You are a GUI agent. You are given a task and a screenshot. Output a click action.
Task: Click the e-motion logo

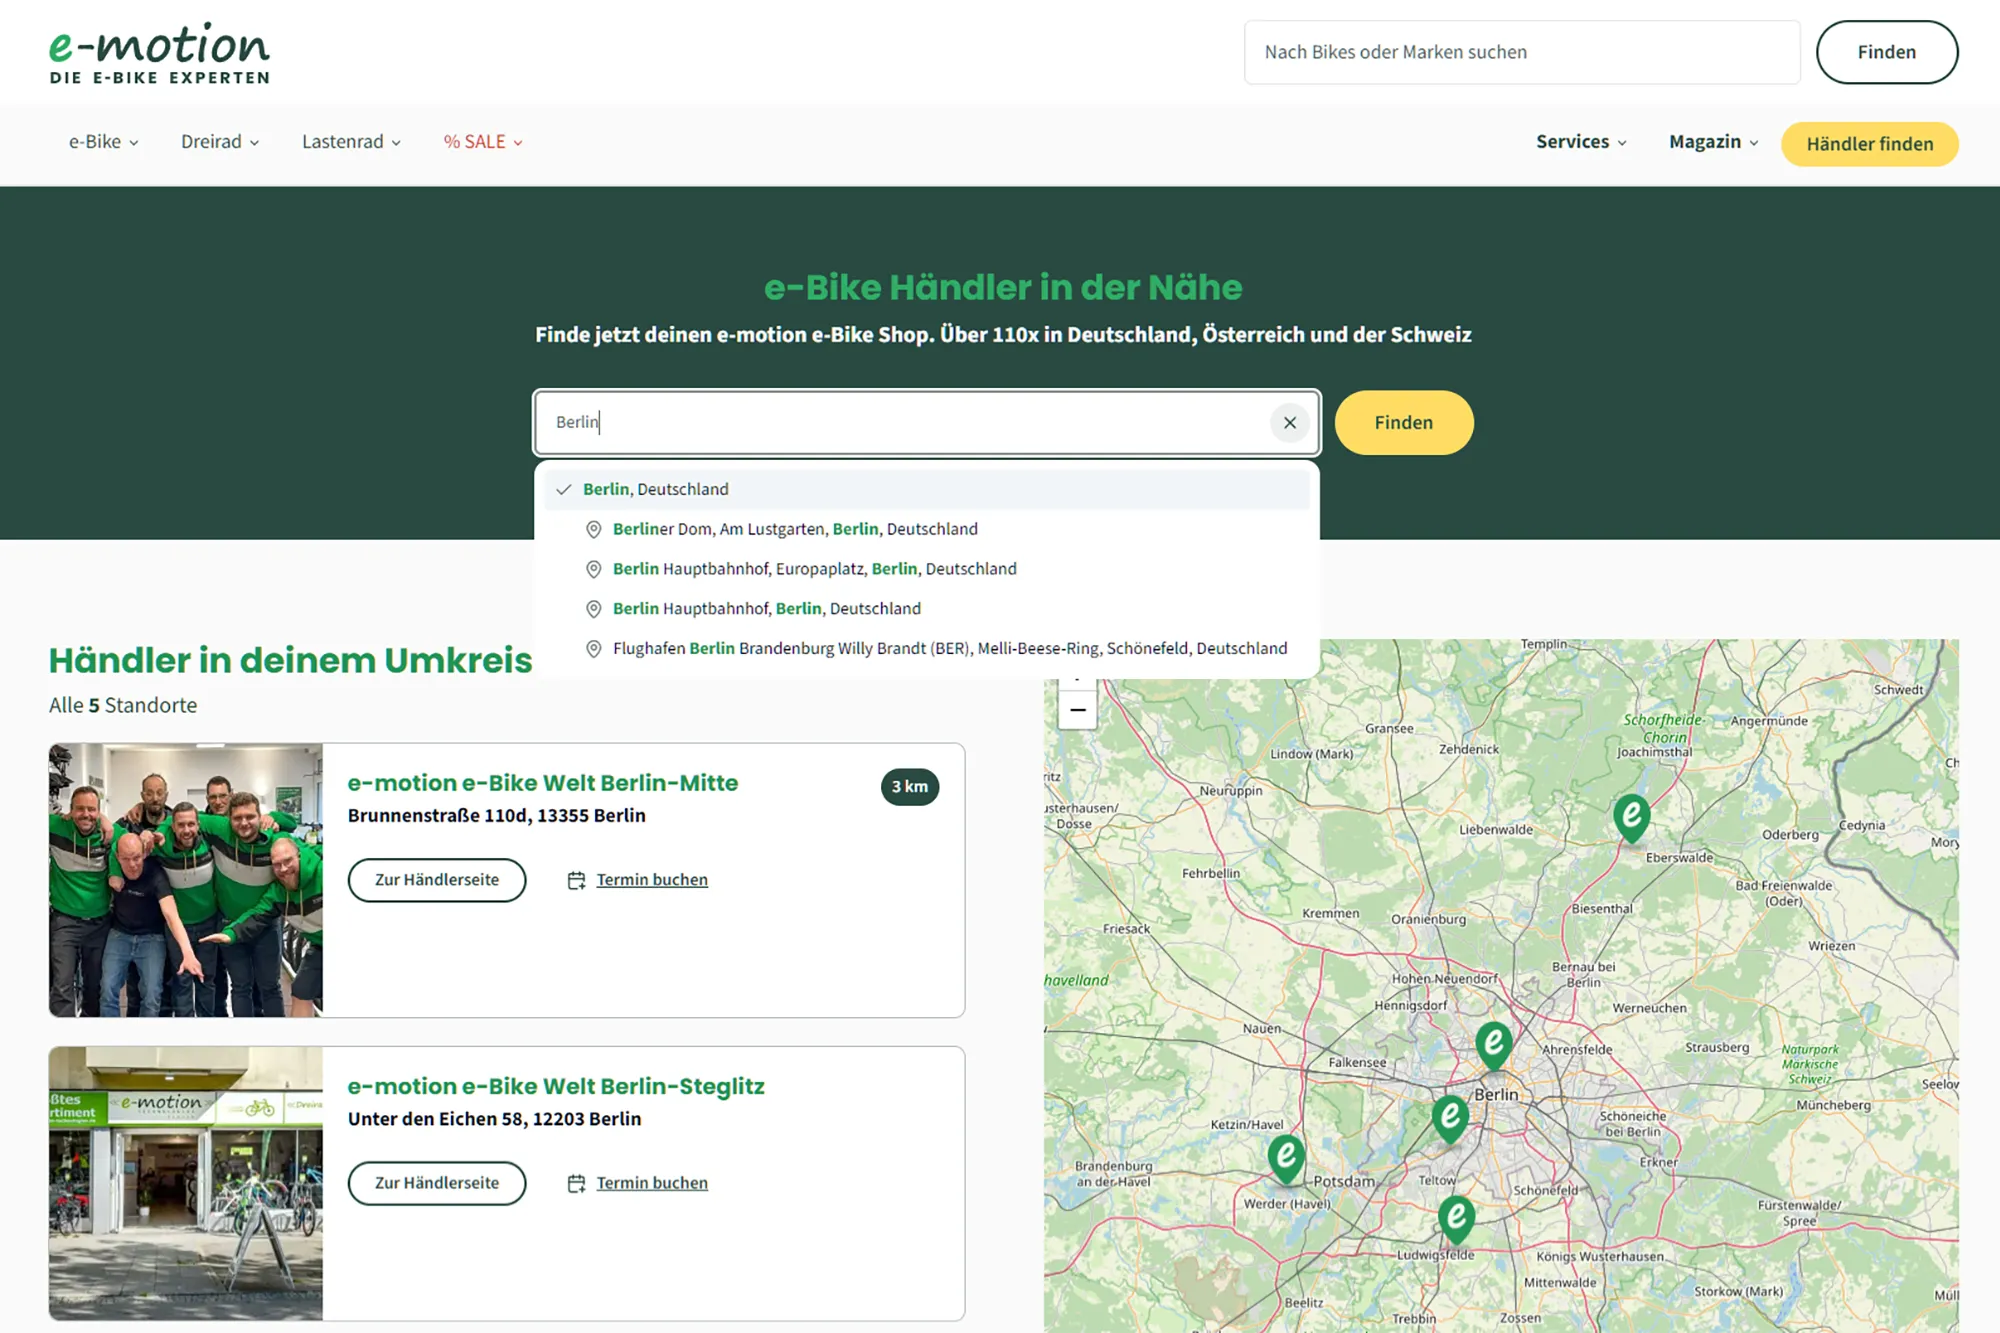tap(159, 50)
